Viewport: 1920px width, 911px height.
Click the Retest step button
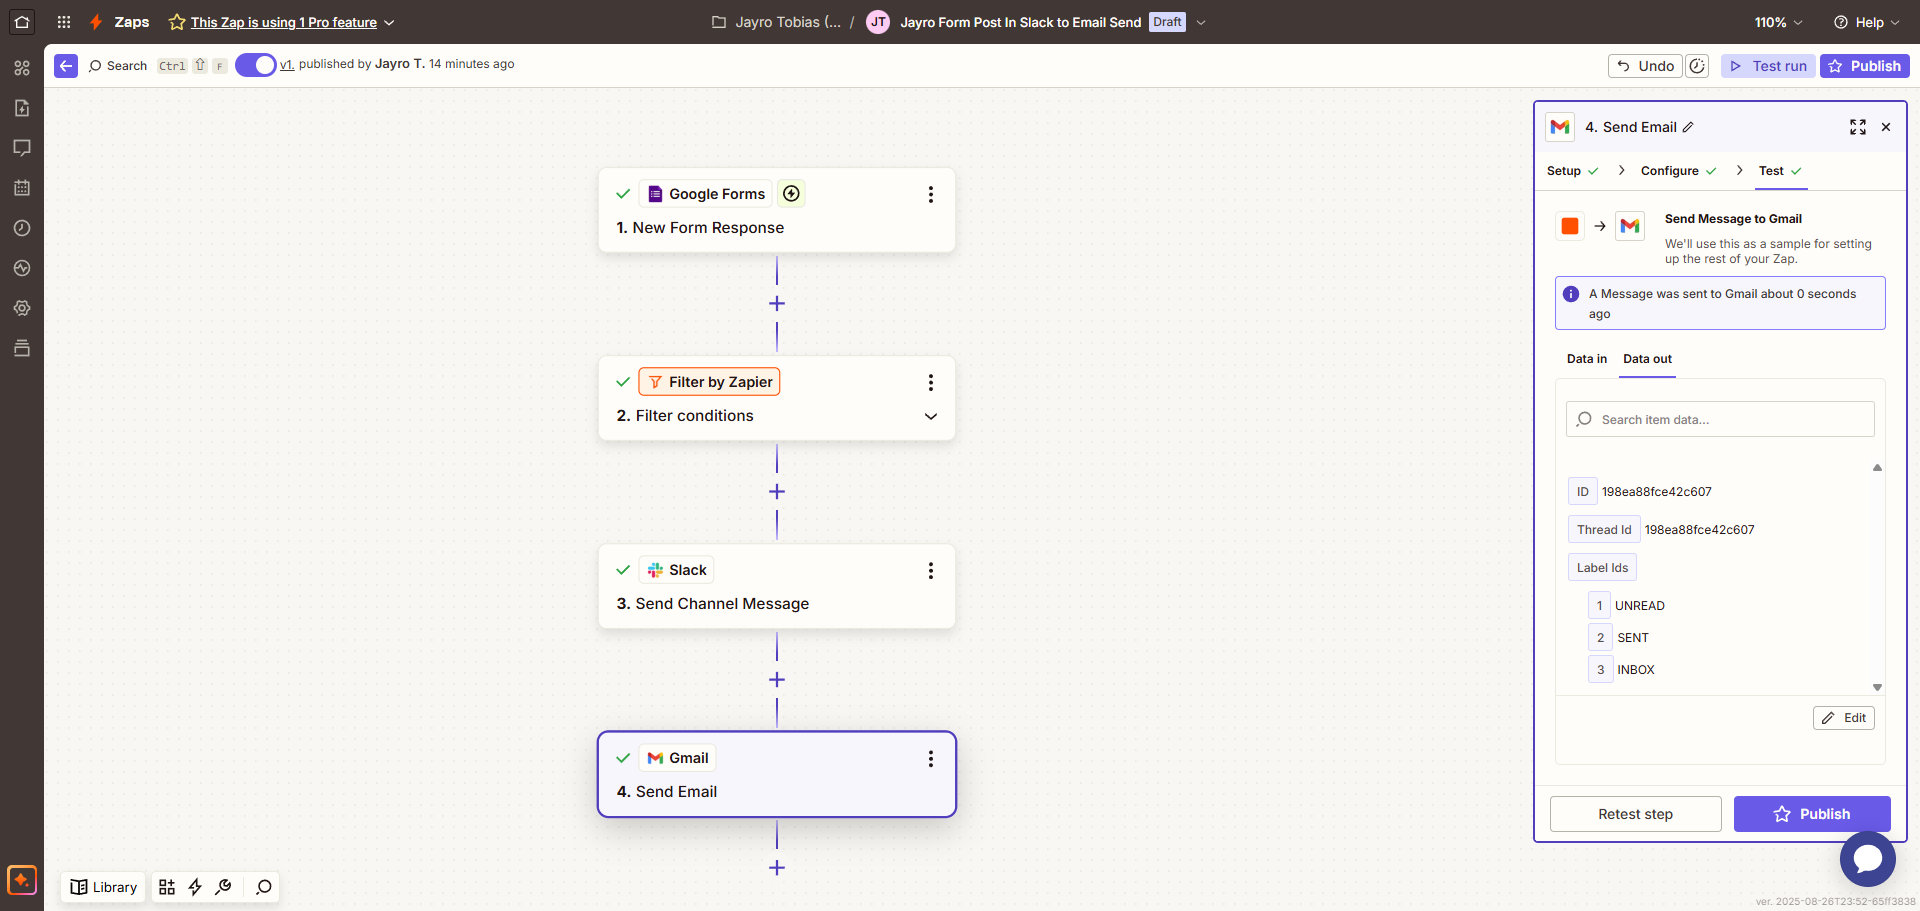[x=1635, y=814]
